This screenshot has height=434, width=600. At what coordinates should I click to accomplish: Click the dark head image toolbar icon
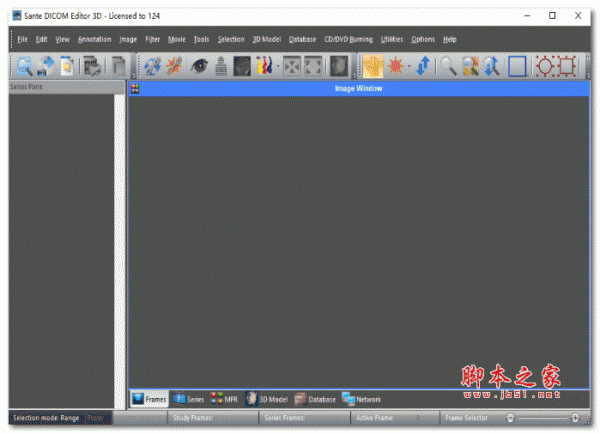point(242,66)
